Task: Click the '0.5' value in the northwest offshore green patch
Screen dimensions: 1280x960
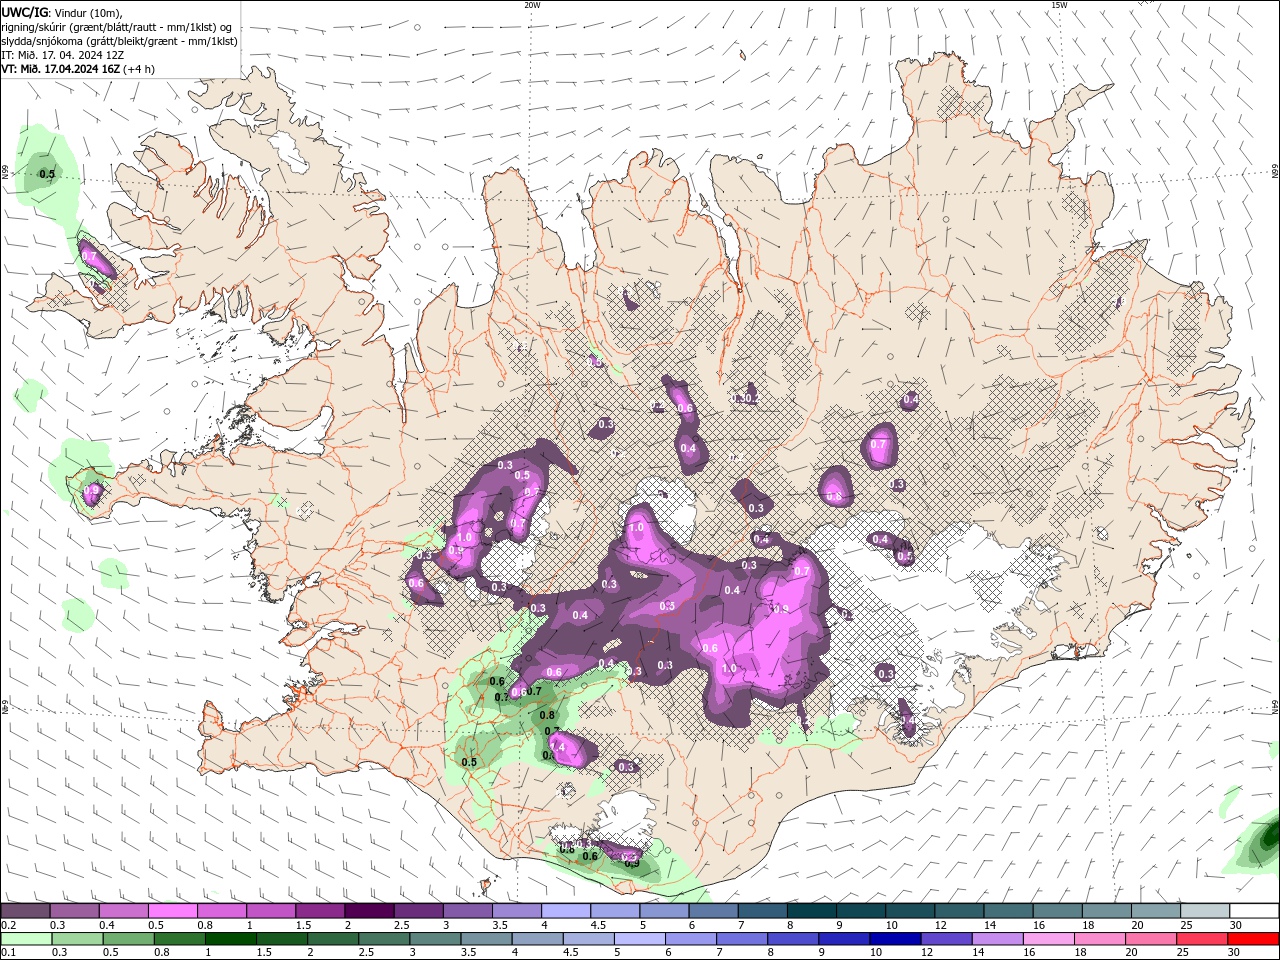Action: 47,174
